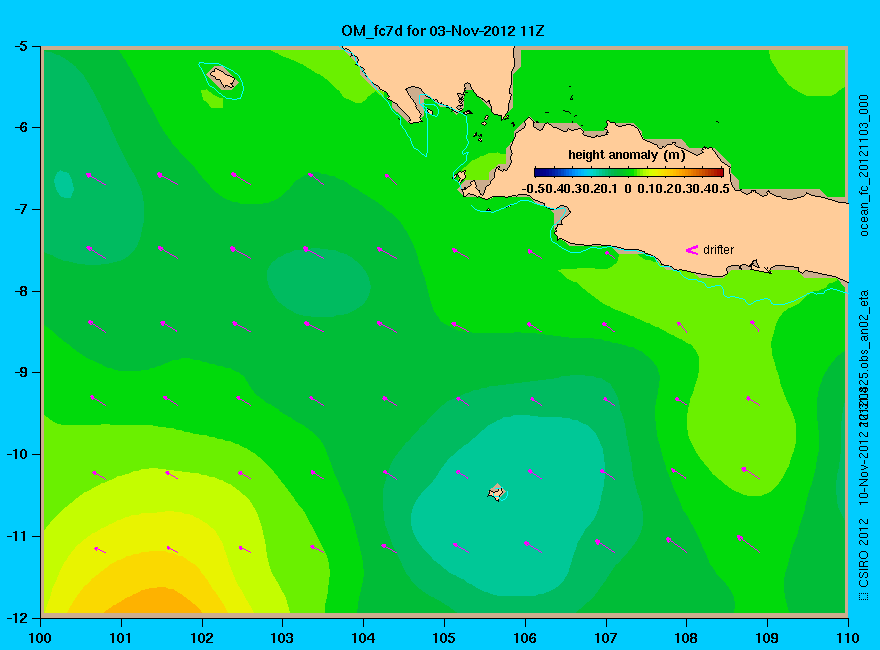This screenshot has width=880, height=650.
Task: Click the 100 longitude tick label
Action: 40,638
